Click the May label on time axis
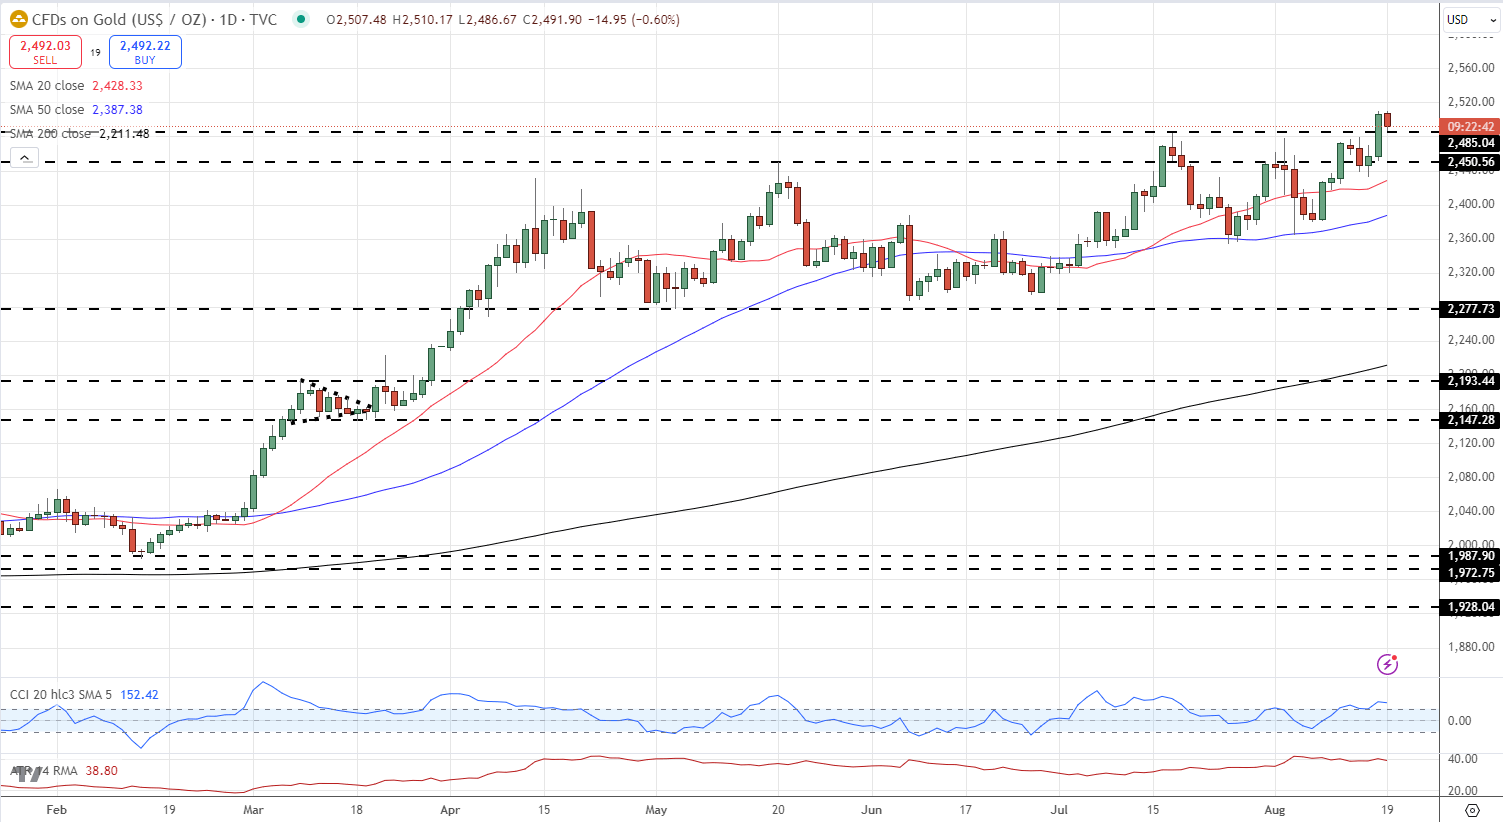Viewport: 1503px width, 822px height. click(656, 809)
